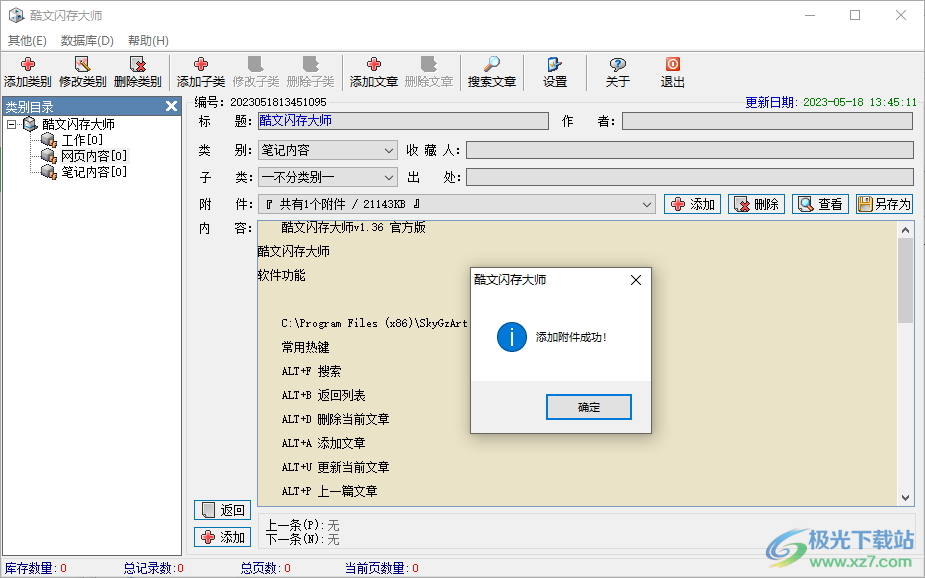Image resolution: width=925 pixels, height=578 pixels.
Task: Click the ALT+U 更新当前文章 line
Action: [336, 467]
